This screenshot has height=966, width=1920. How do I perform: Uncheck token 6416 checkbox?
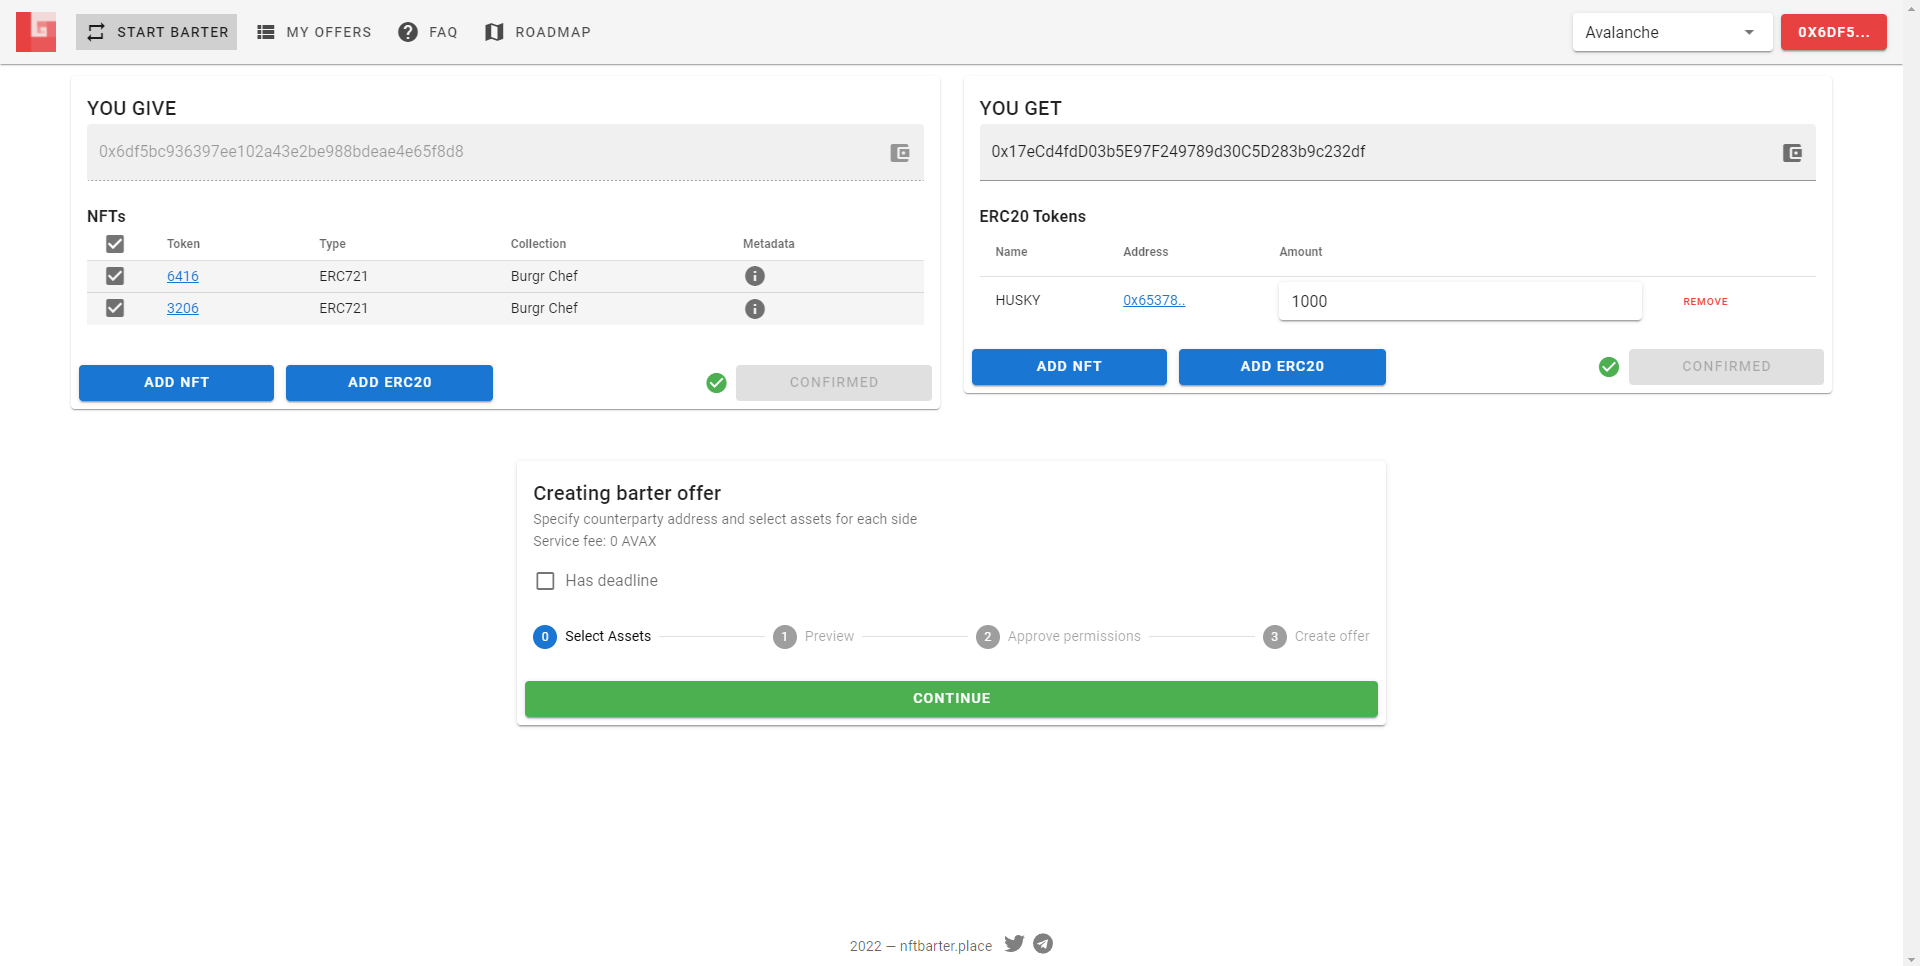click(x=115, y=276)
